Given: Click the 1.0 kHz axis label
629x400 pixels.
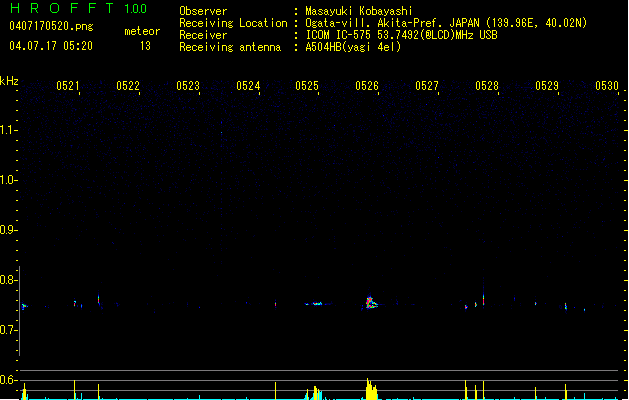Looking at the screenshot, I should tap(7, 180).
